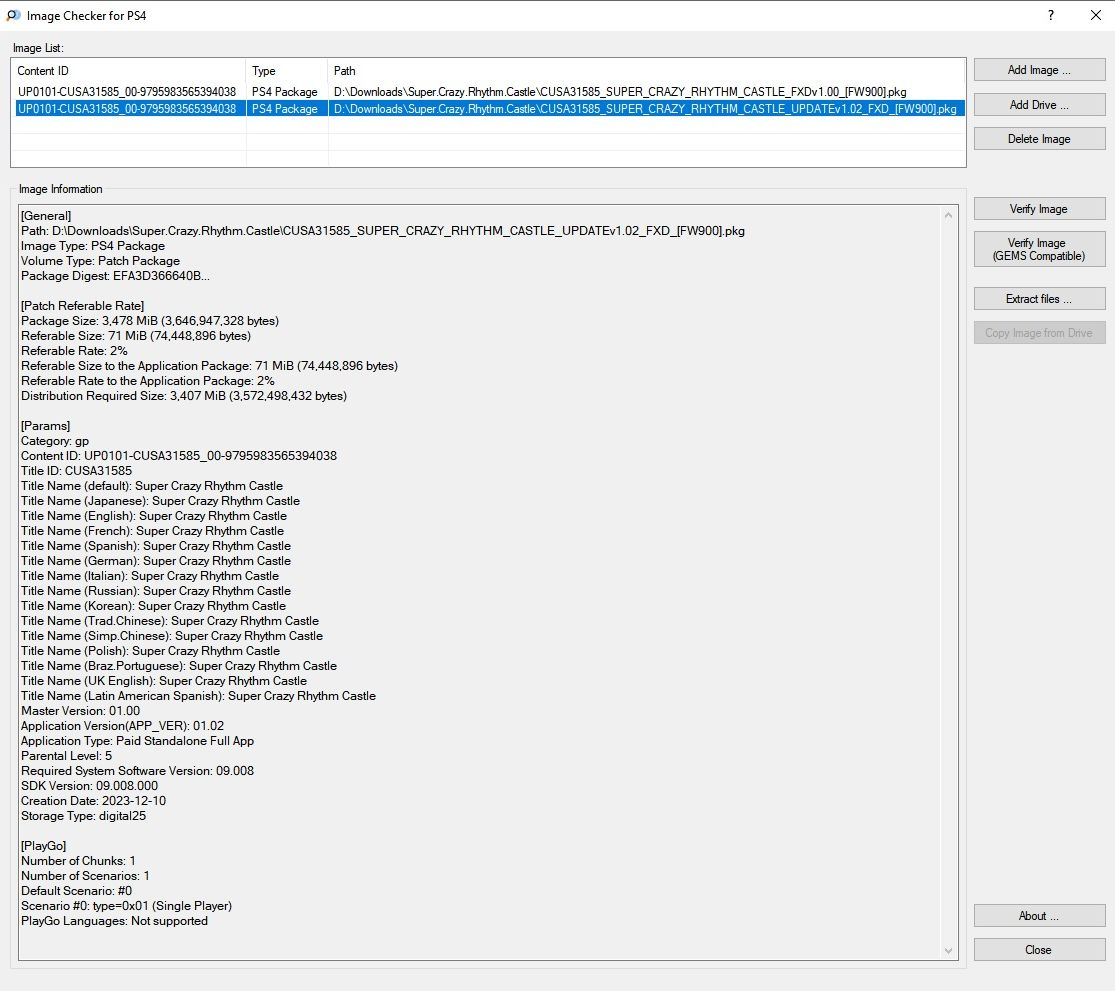This screenshot has height=991, width=1115.
Task: Click the Volume Type: Patch Package line
Action: click(100, 261)
